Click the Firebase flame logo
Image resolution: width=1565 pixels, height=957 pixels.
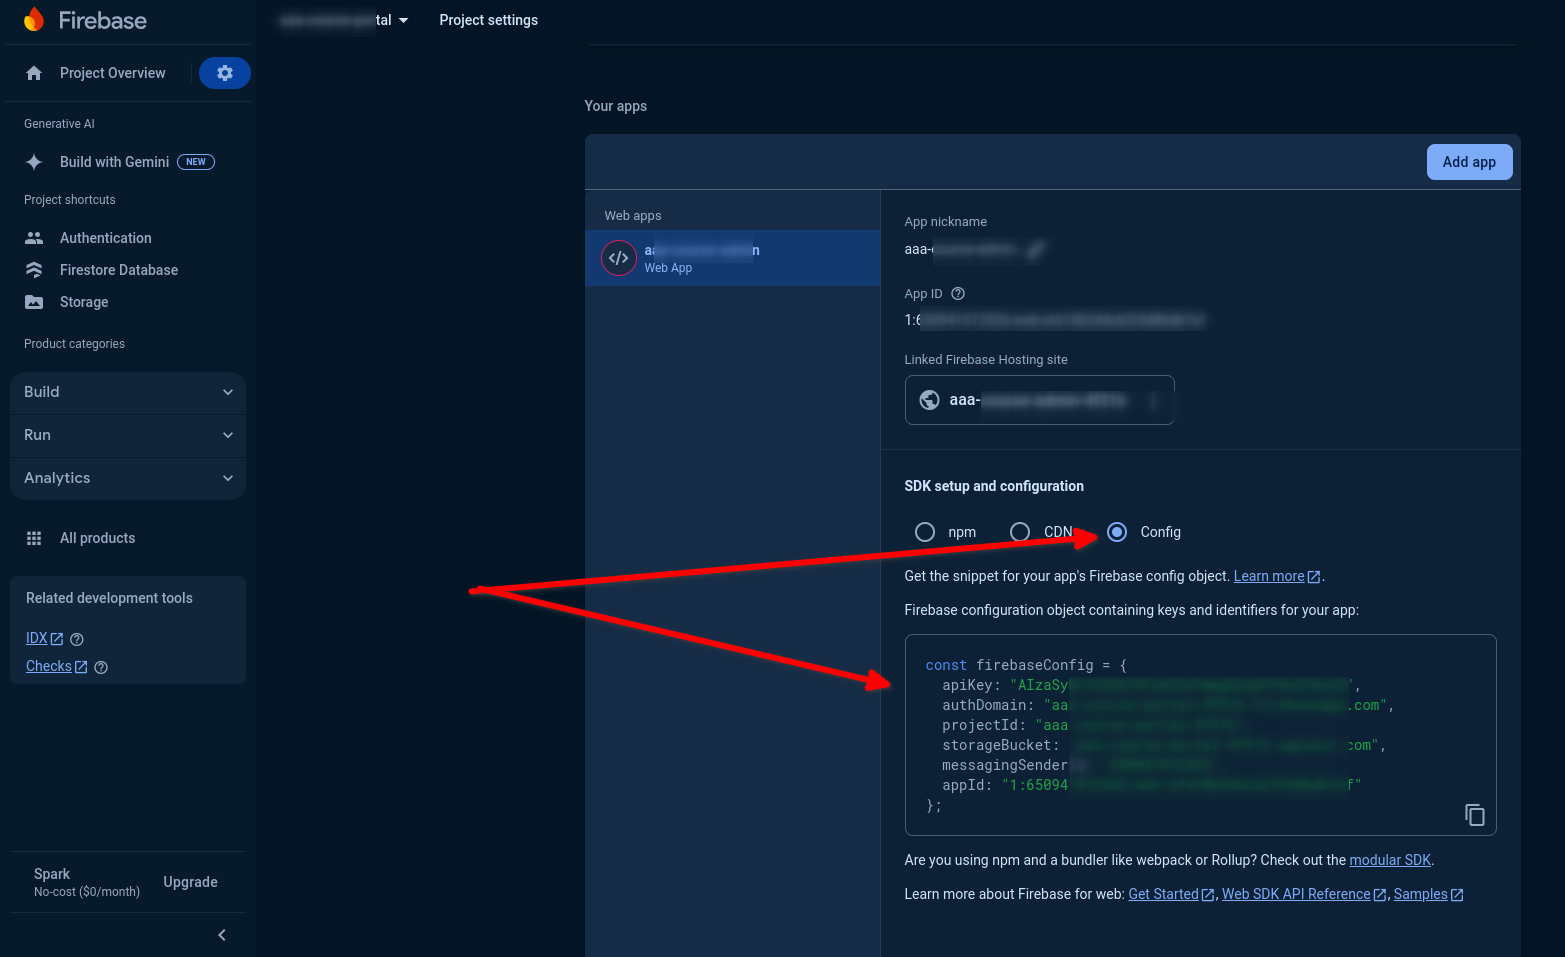[x=34, y=19]
